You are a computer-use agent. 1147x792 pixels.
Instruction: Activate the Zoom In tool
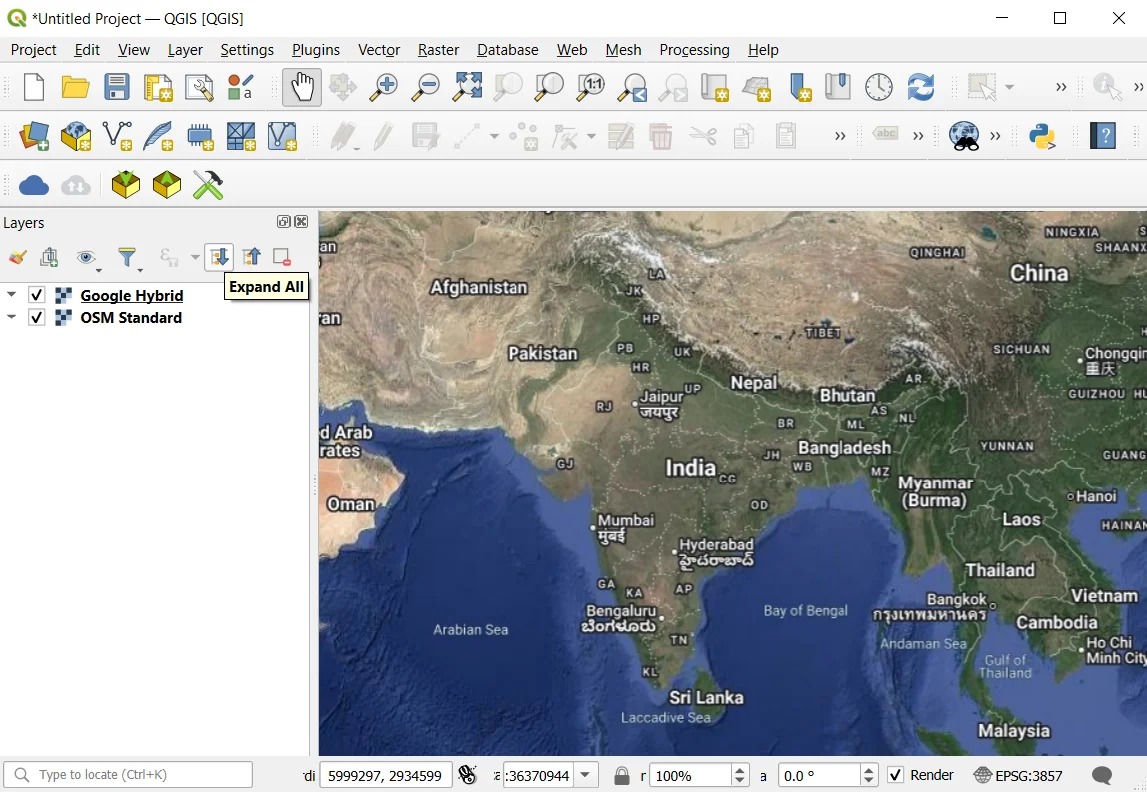click(382, 87)
